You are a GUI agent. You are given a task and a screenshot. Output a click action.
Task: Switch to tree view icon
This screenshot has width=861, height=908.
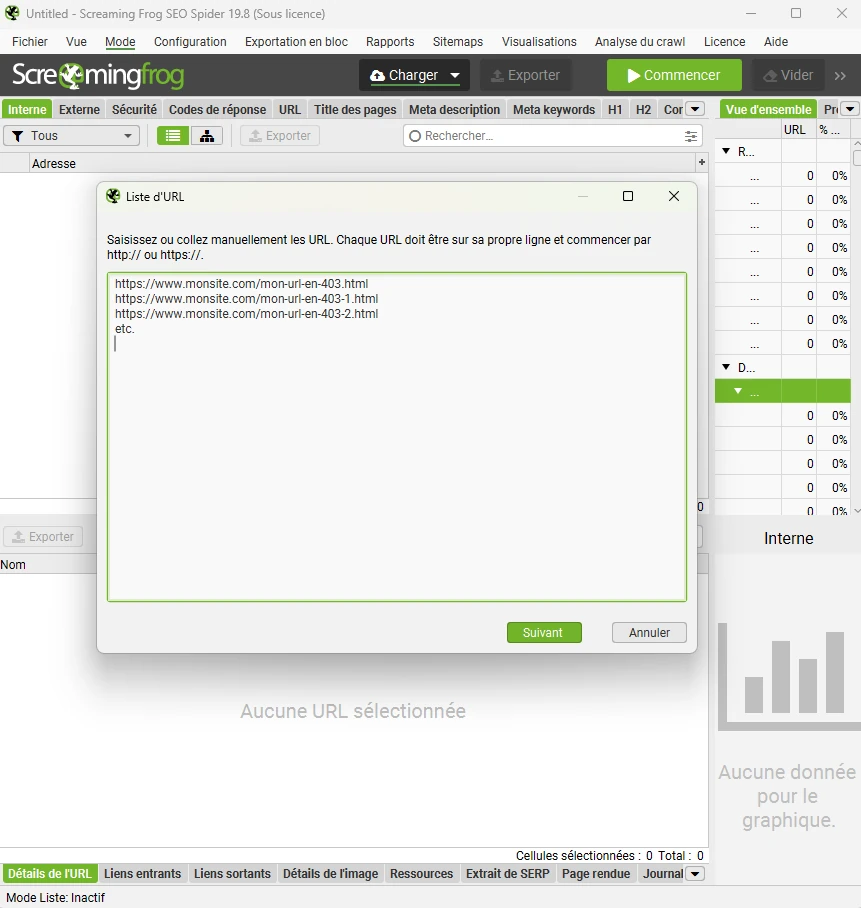coord(207,136)
